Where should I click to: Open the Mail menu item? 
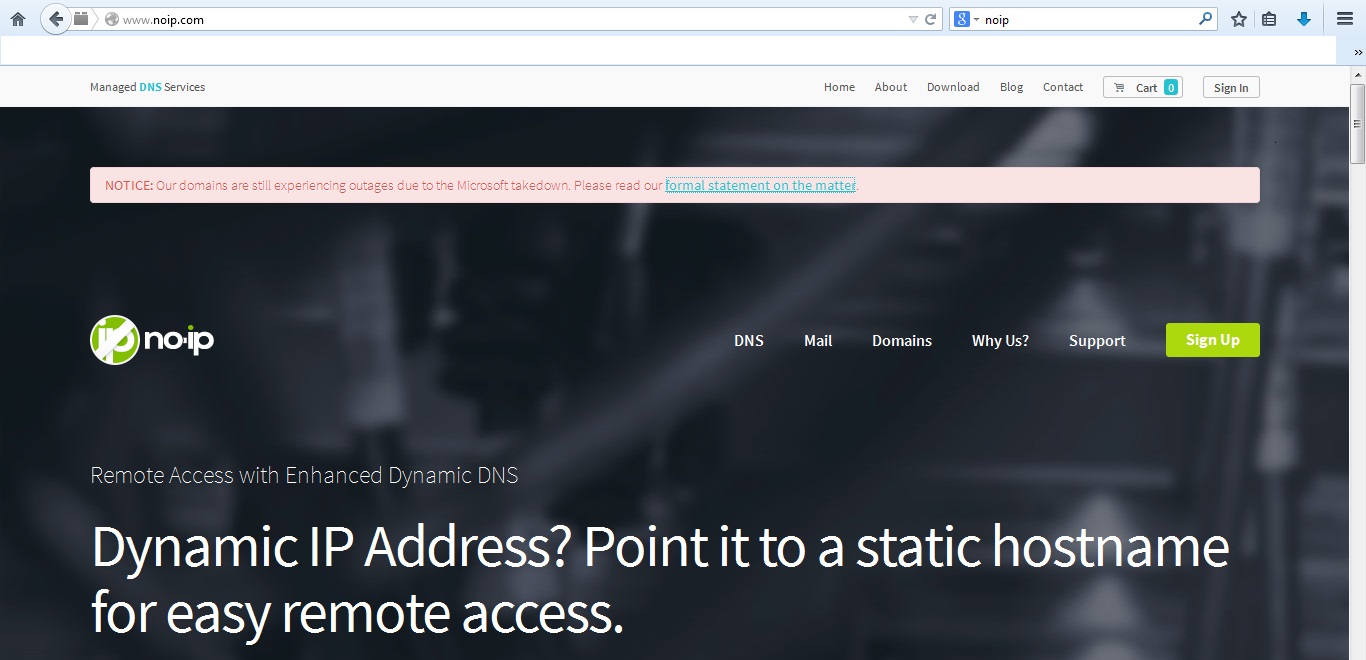point(818,341)
